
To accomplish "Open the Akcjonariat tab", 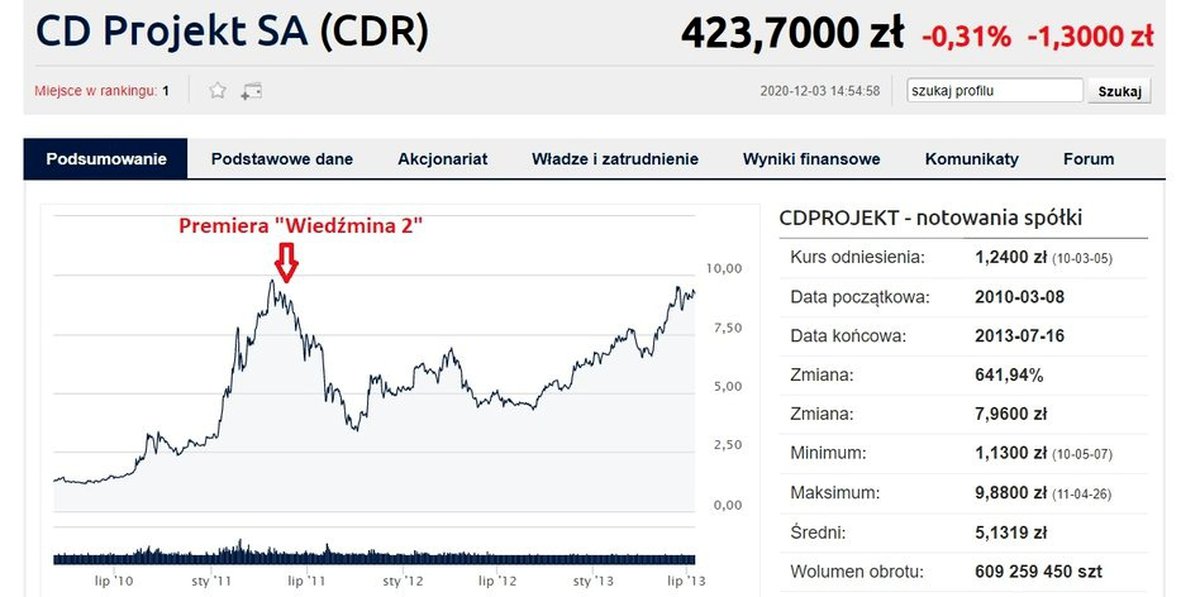I will (443, 159).
